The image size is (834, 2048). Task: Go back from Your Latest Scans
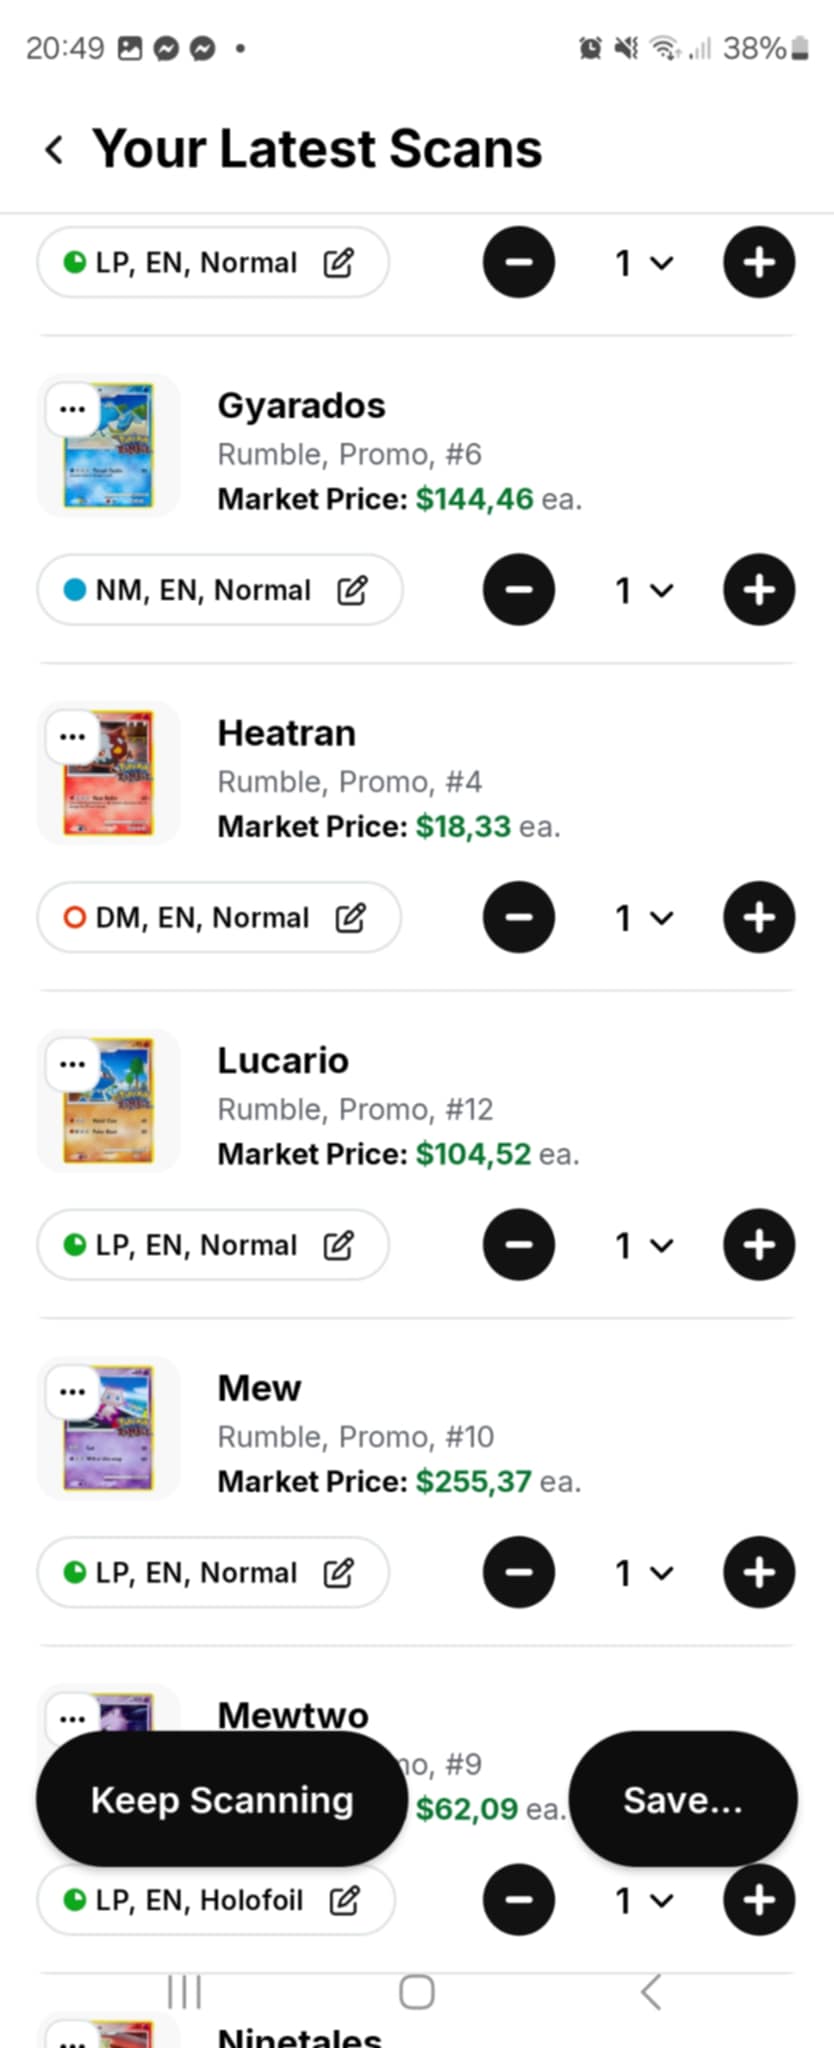pyautogui.click(x=55, y=150)
